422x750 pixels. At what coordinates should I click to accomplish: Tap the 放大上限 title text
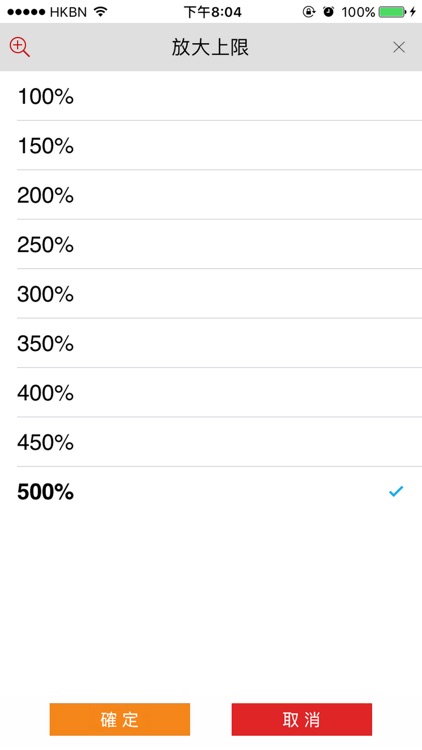(210, 47)
